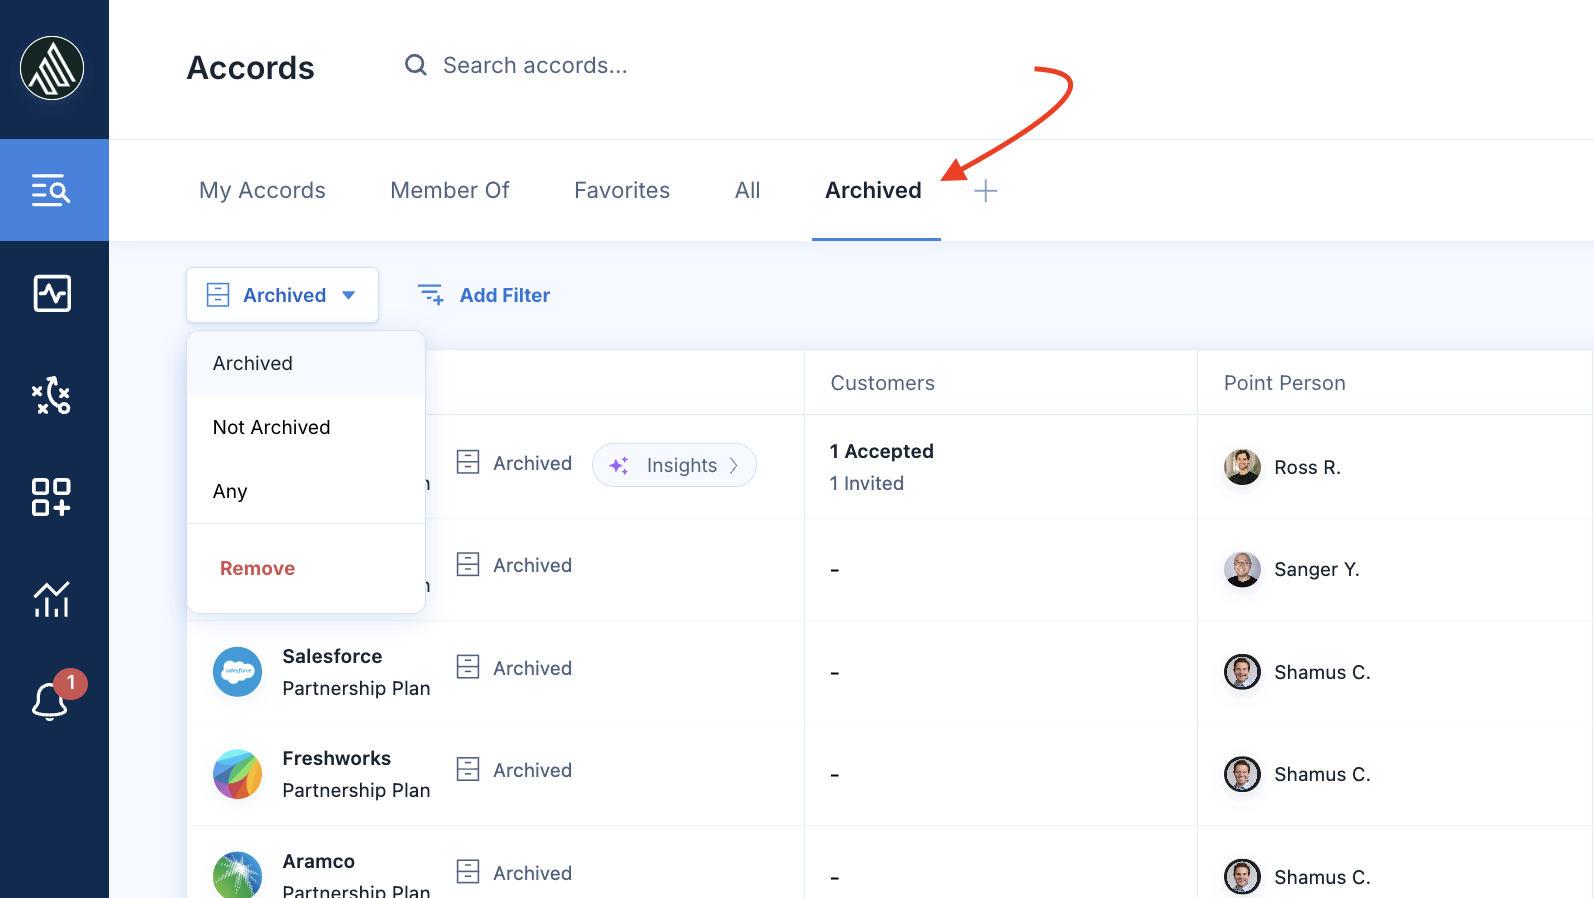Screen dimensions: 1594x898
Task: Open the accords list search sidebar icon
Action: [x=52, y=190]
